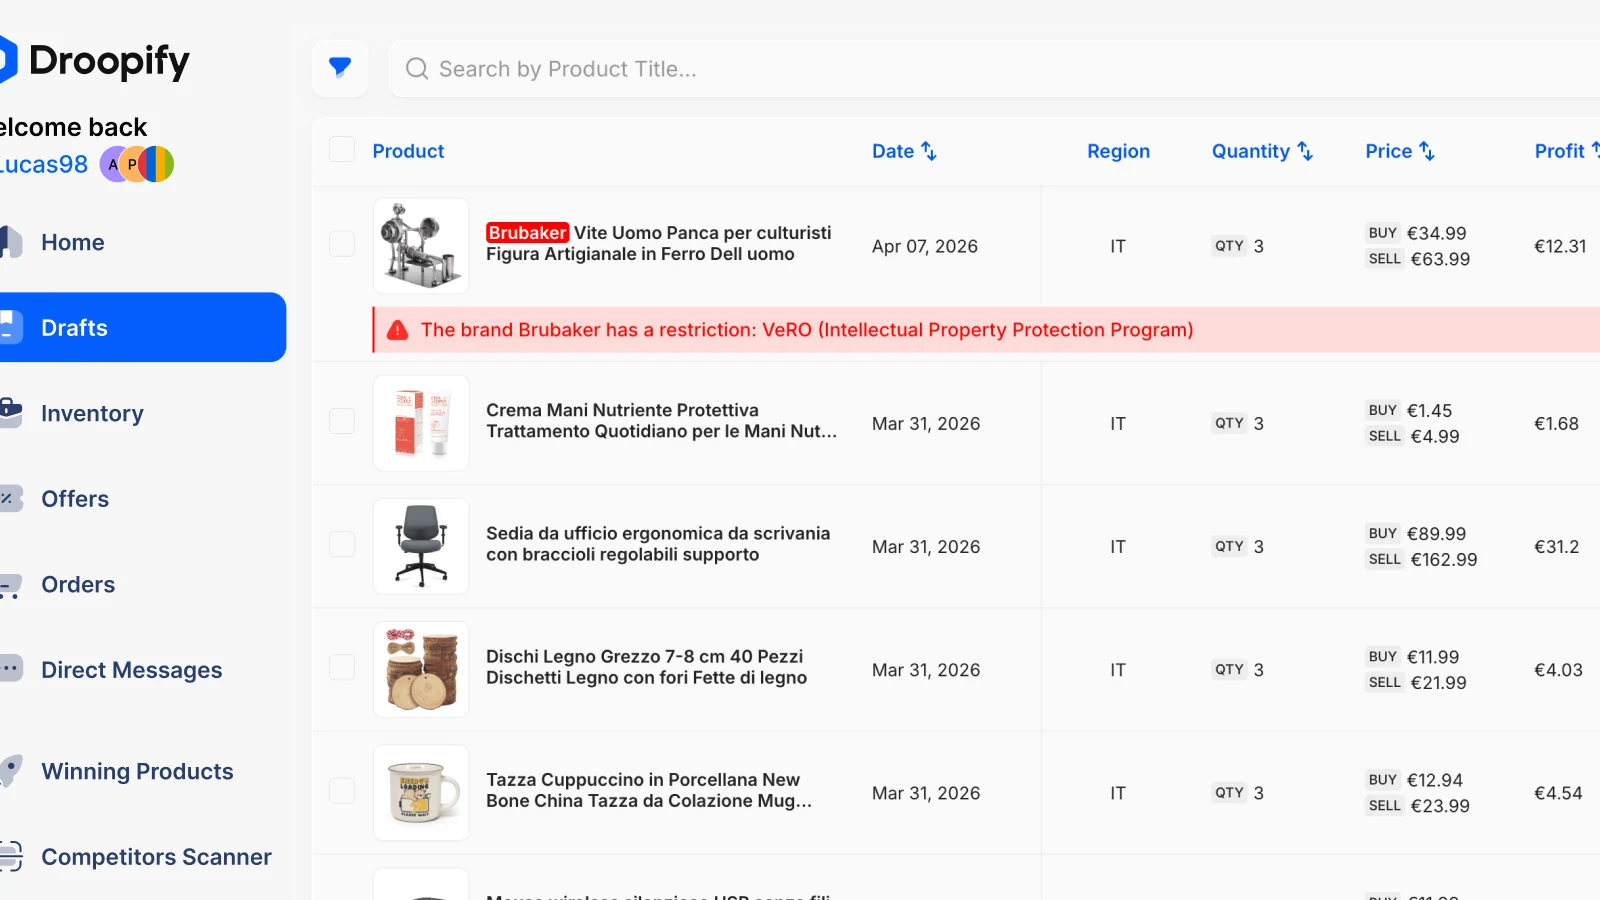Open the filter funnel icon
The width and height of the screenshot is (1600, 900).
340,68
